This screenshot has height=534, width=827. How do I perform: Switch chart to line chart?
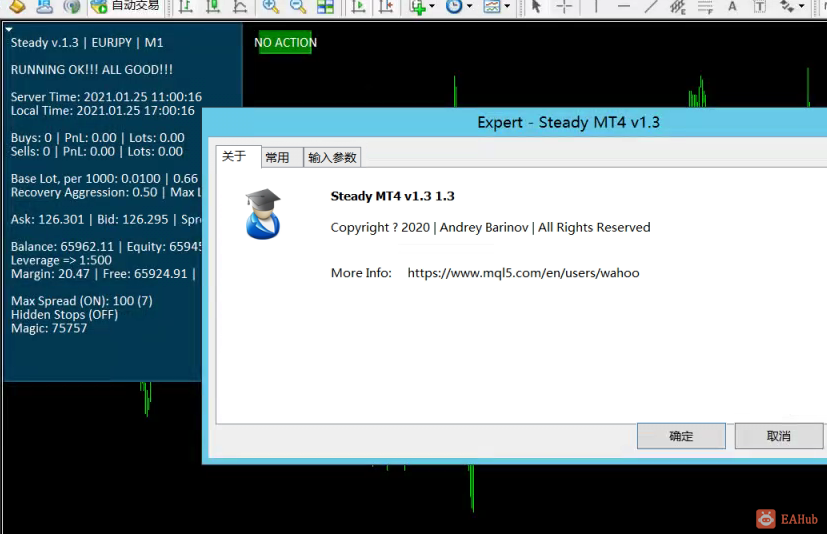tap(240, 6)
